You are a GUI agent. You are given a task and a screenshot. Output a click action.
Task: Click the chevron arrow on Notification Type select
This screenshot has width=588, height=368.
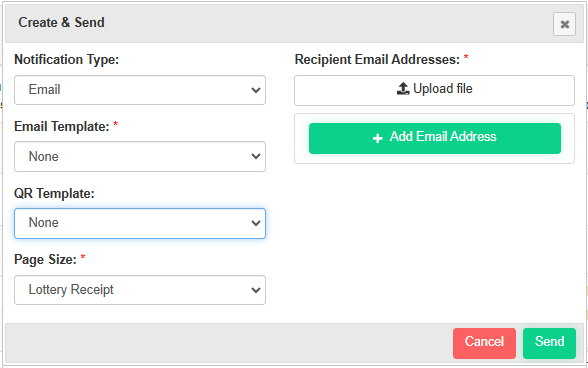click(x=256, y=90)
